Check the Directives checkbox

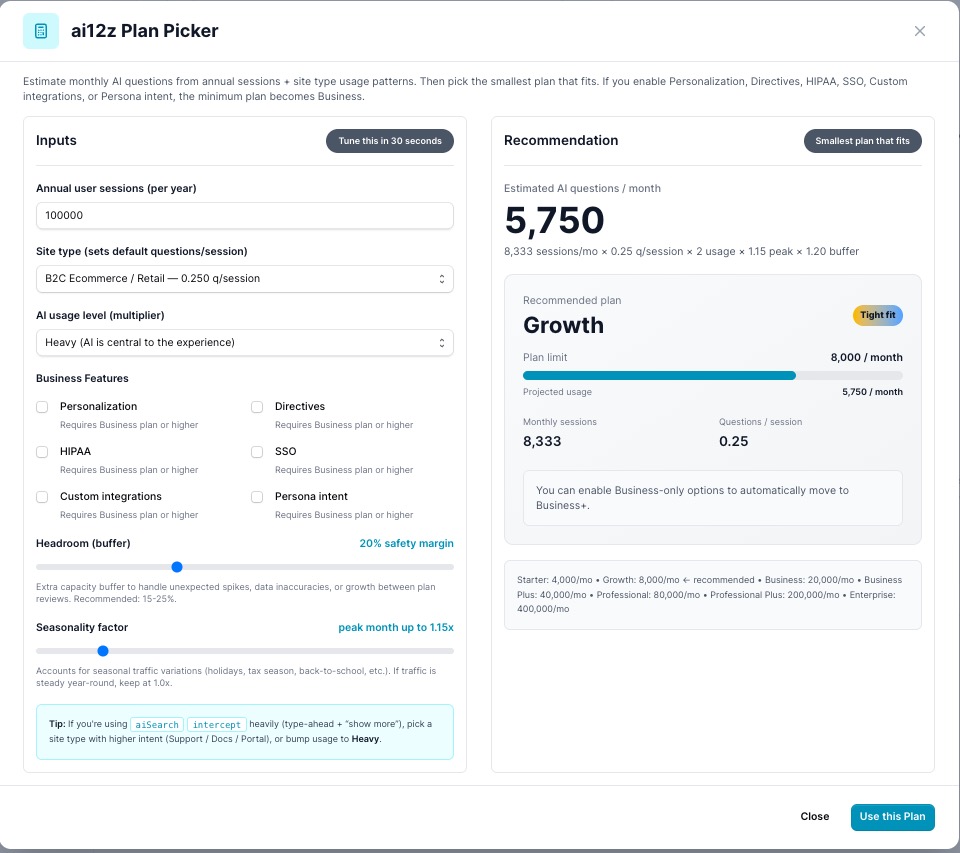tap(257, 407)
